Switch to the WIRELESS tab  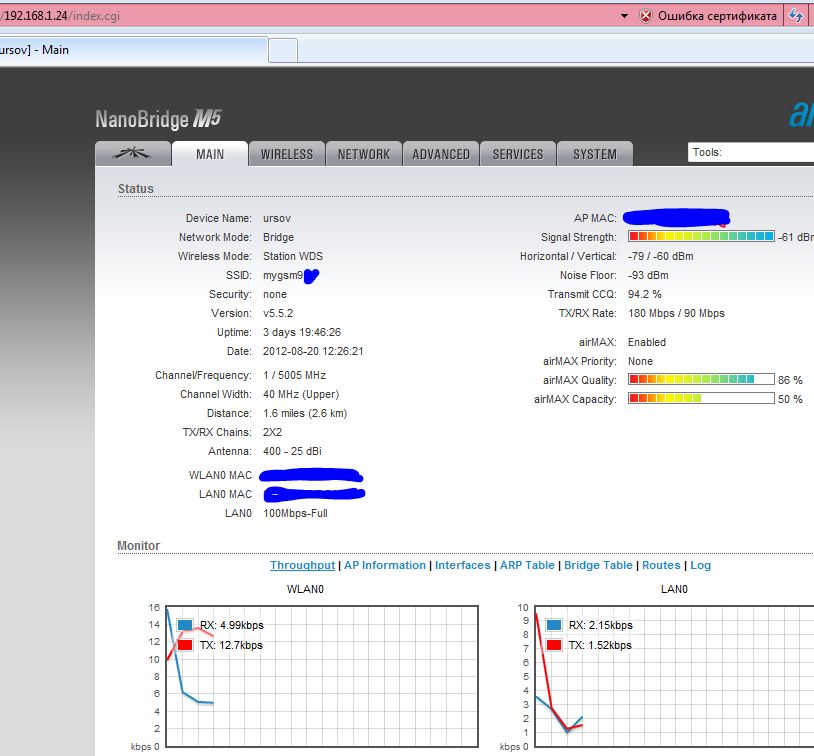[287, 154]
